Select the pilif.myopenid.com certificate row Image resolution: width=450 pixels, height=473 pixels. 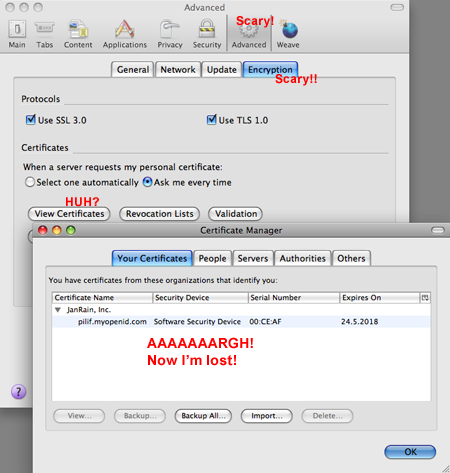point(241,322)
